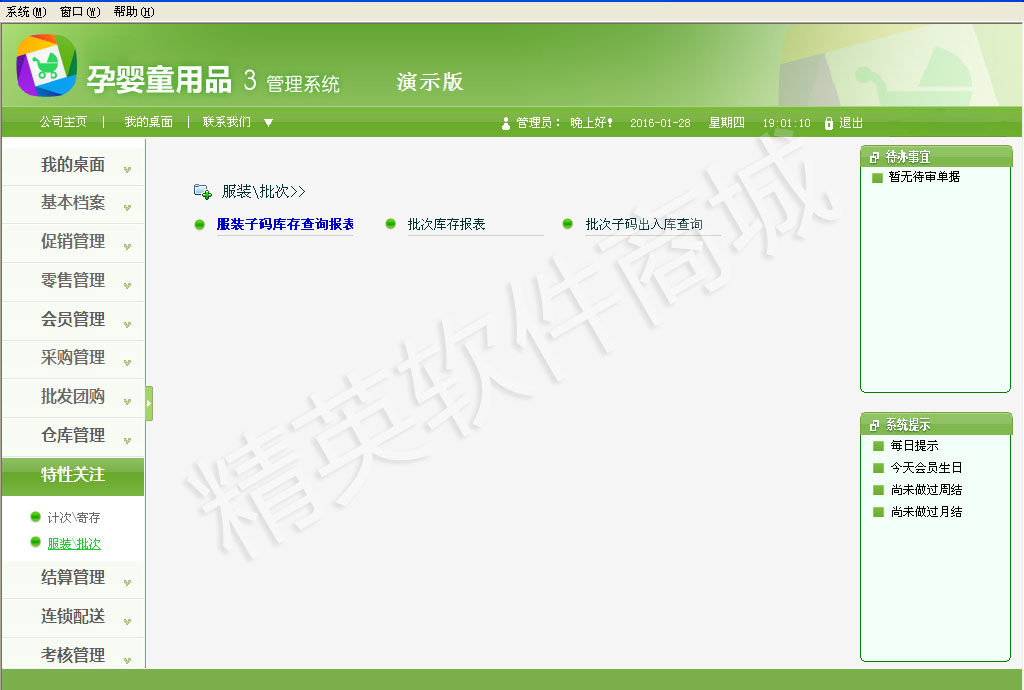Image resolution: width=1024 pixels, height=690 pixels.
Task: Click 今天会员生日 entry
Action: click(x=926, y=468)
